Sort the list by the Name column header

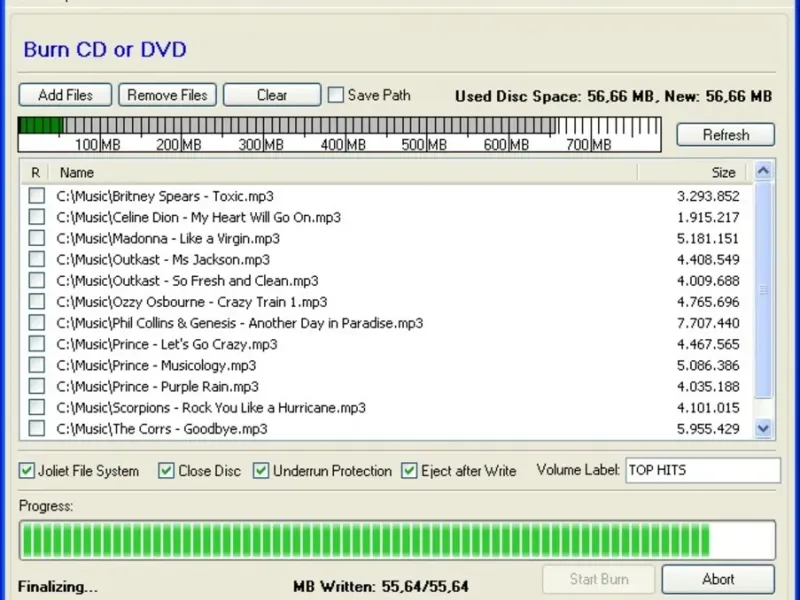point(343,172)
